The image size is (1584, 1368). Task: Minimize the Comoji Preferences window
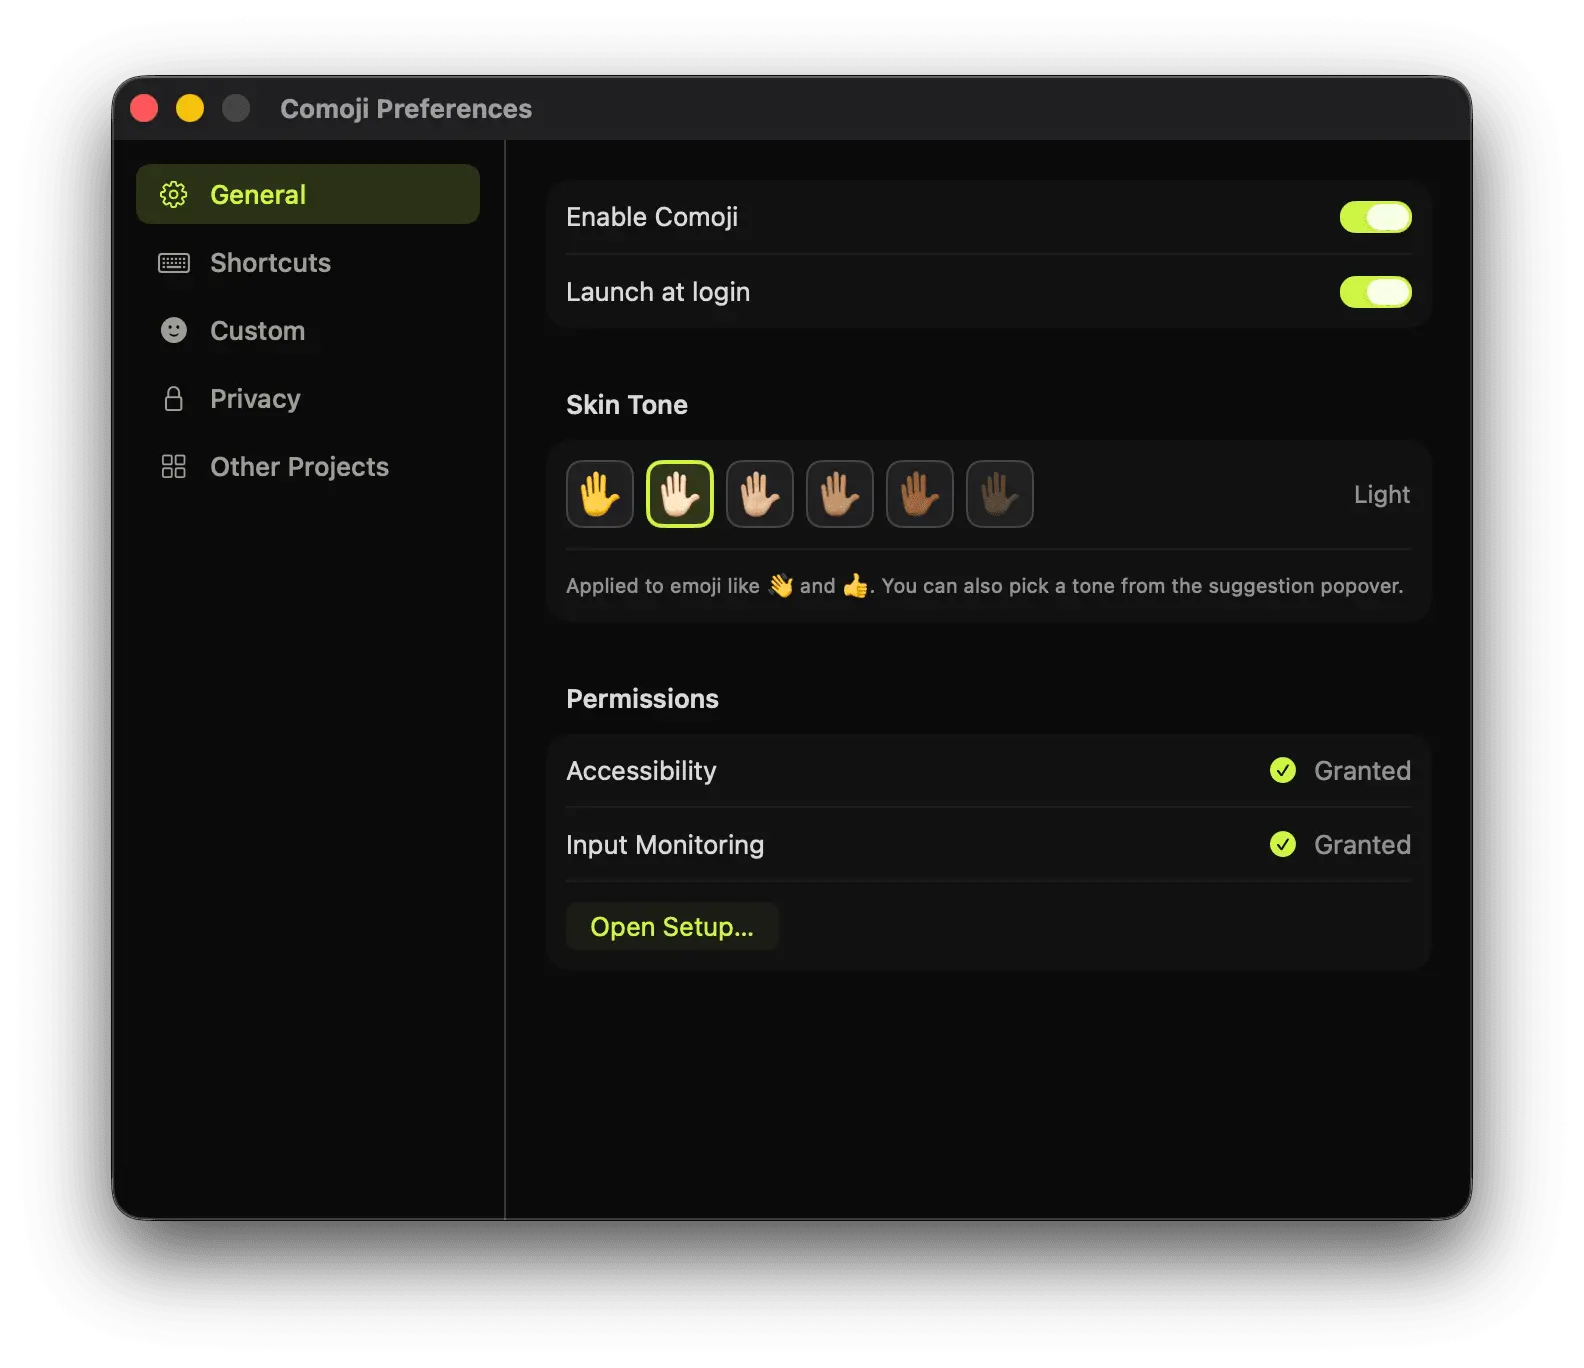(x=190, y=108)
